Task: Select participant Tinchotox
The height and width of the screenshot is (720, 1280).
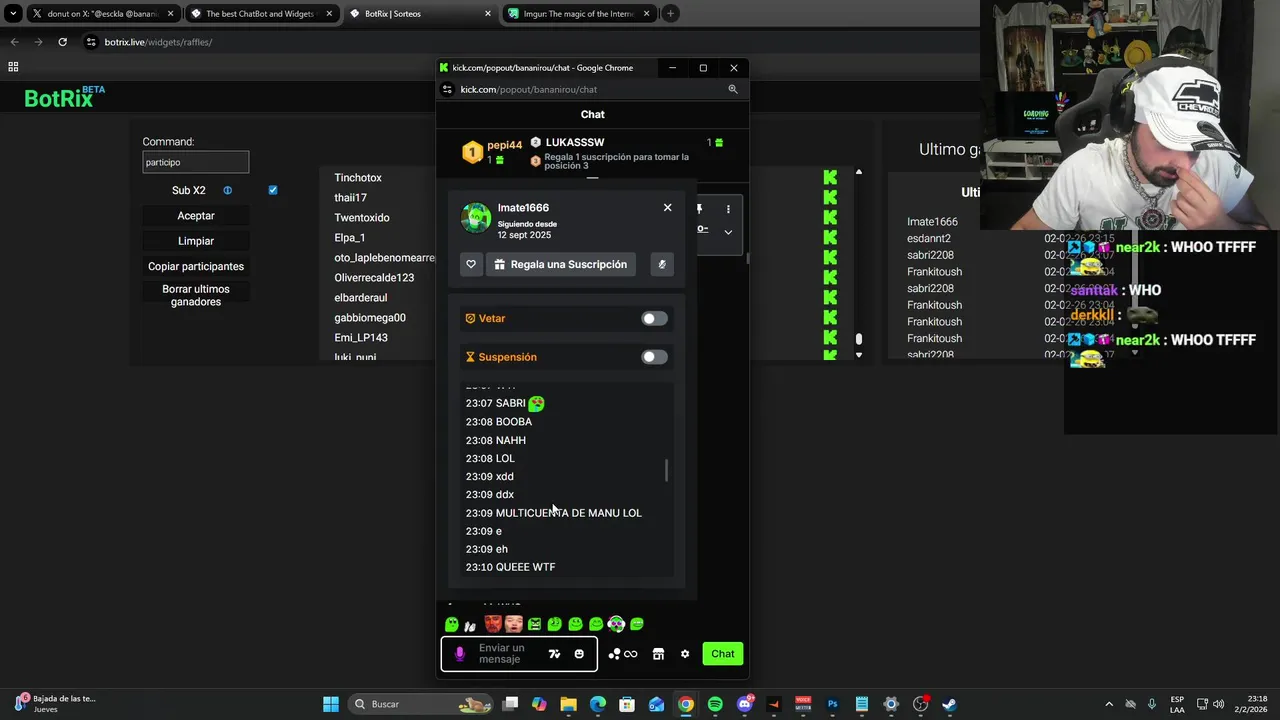Action: click(x=358, y=178)
